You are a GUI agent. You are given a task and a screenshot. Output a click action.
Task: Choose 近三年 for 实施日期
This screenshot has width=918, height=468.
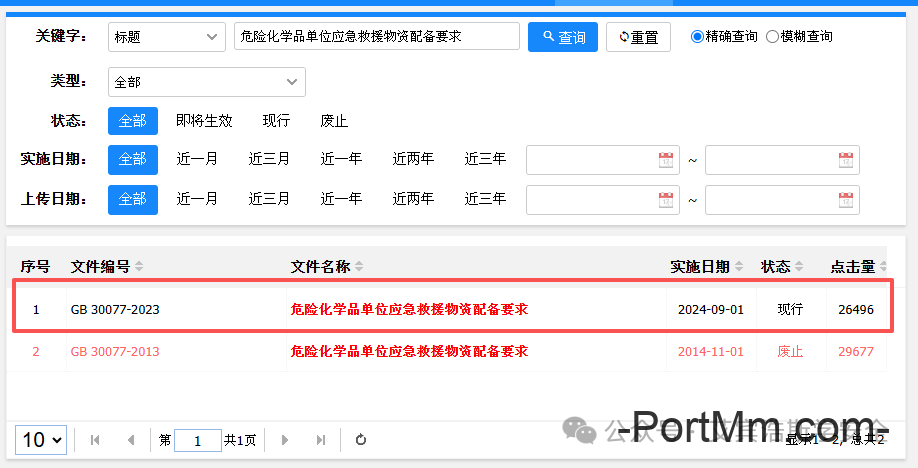pos(485,159)
